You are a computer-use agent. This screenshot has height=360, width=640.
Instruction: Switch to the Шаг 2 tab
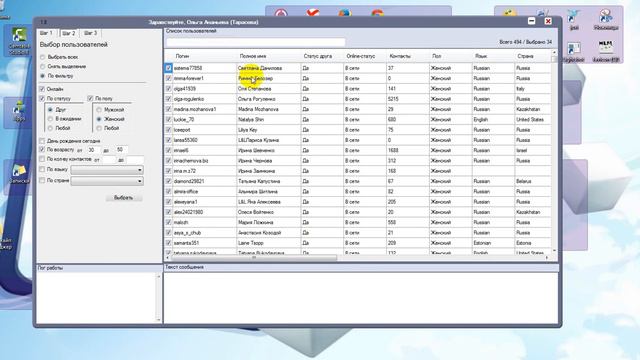69,33
